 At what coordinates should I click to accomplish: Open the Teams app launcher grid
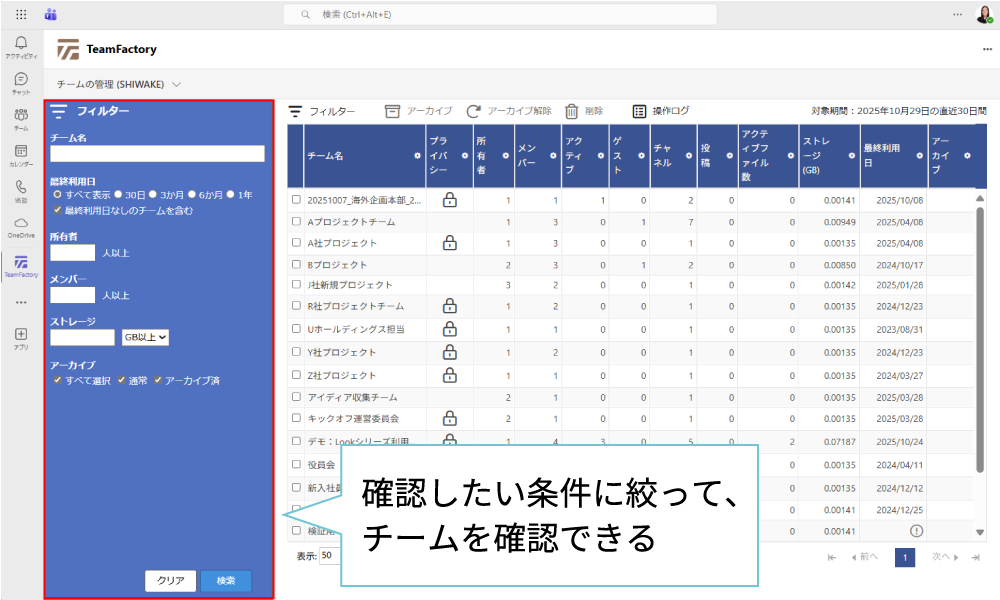[21, 15]
